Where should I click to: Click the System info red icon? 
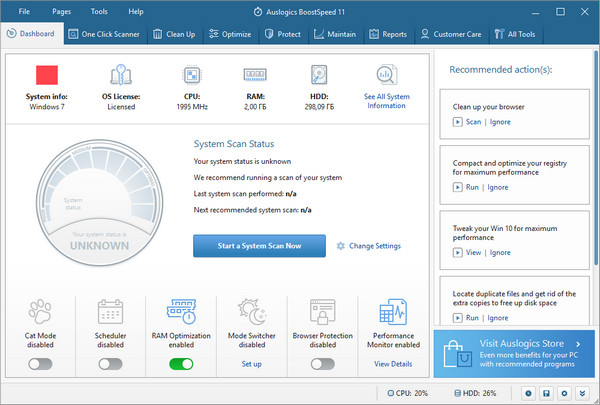[49, 75]
